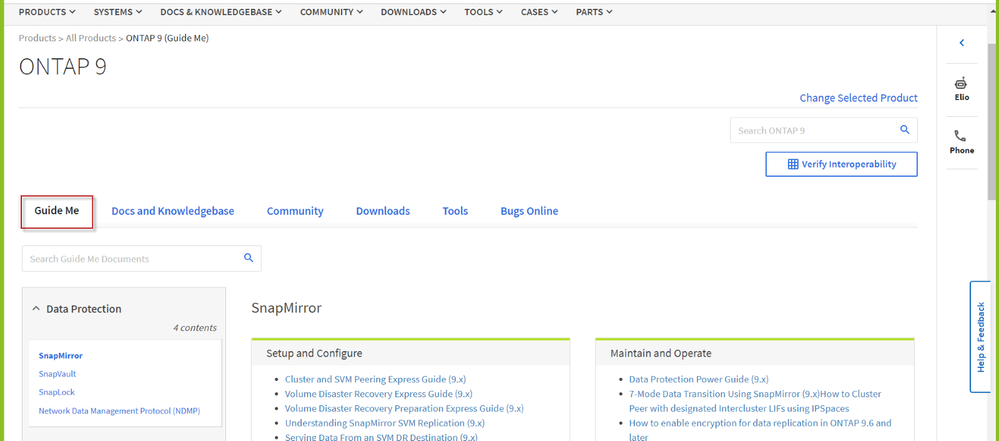Switch to Docs and Knowledgebase tab
Viewport: 999px width, 441px height.
(x=173, y=211)
